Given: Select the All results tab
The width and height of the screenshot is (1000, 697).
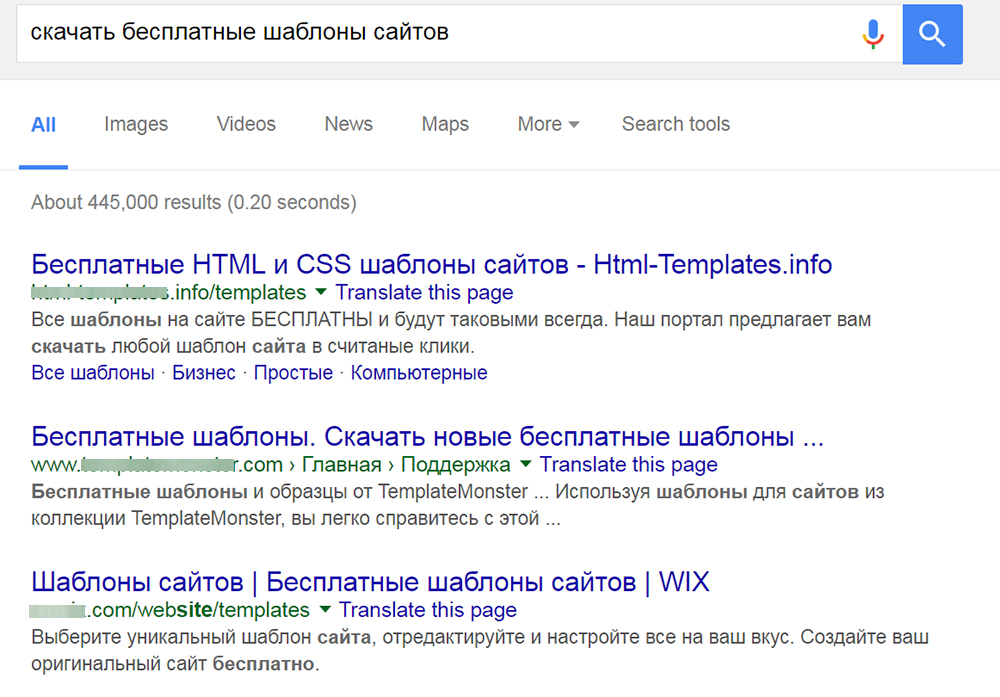Looking at the screenshot, I should point(44,124).
